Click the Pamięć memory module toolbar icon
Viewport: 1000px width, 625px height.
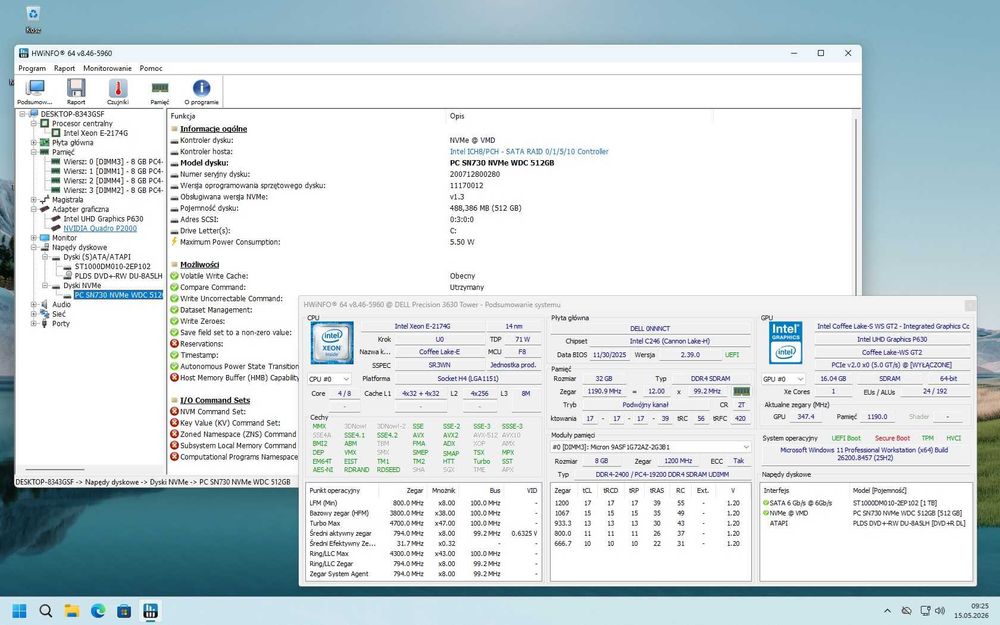coord(159,91)
